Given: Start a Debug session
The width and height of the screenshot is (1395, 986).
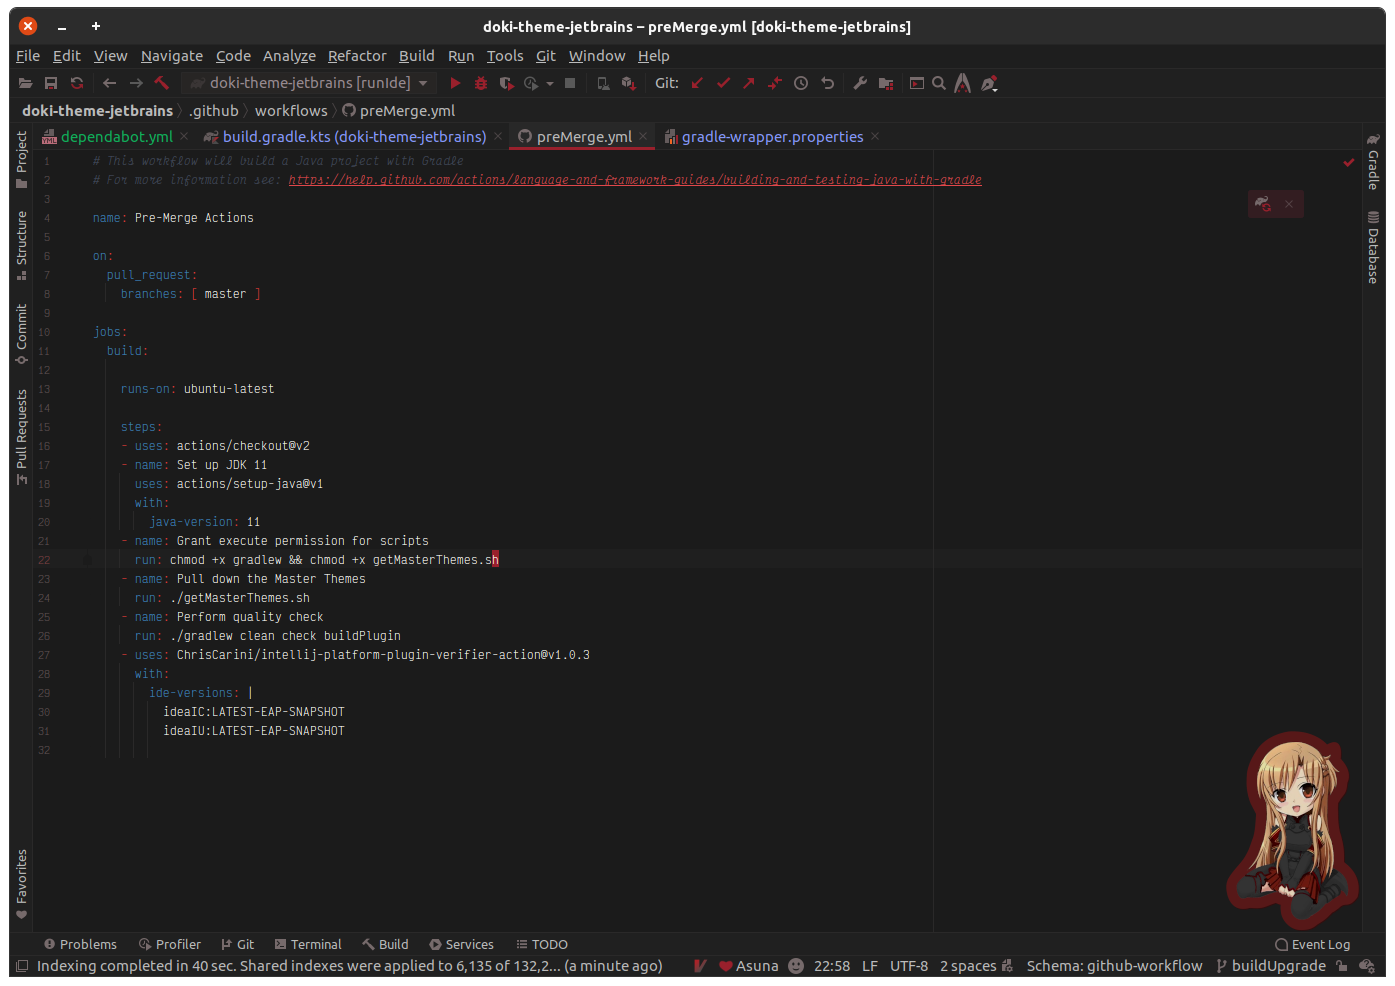Looking at the screenshot, I should tap(480, 83).
